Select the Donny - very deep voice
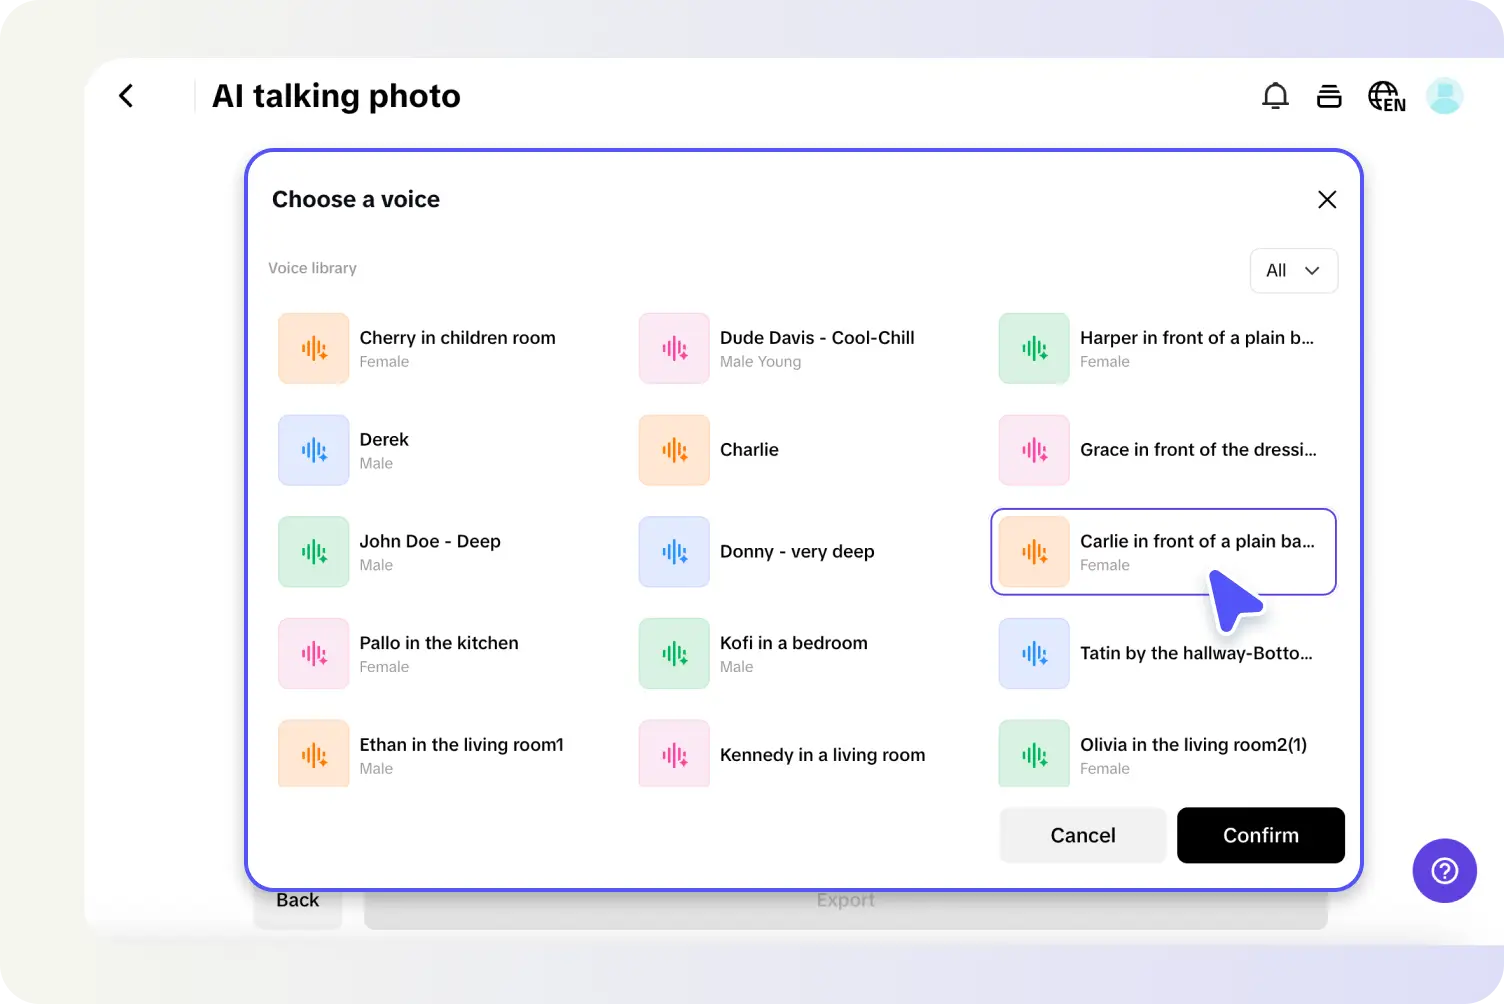This screenshot has width=1504, height=1004. pyautogui.click(x=797, y=551)
